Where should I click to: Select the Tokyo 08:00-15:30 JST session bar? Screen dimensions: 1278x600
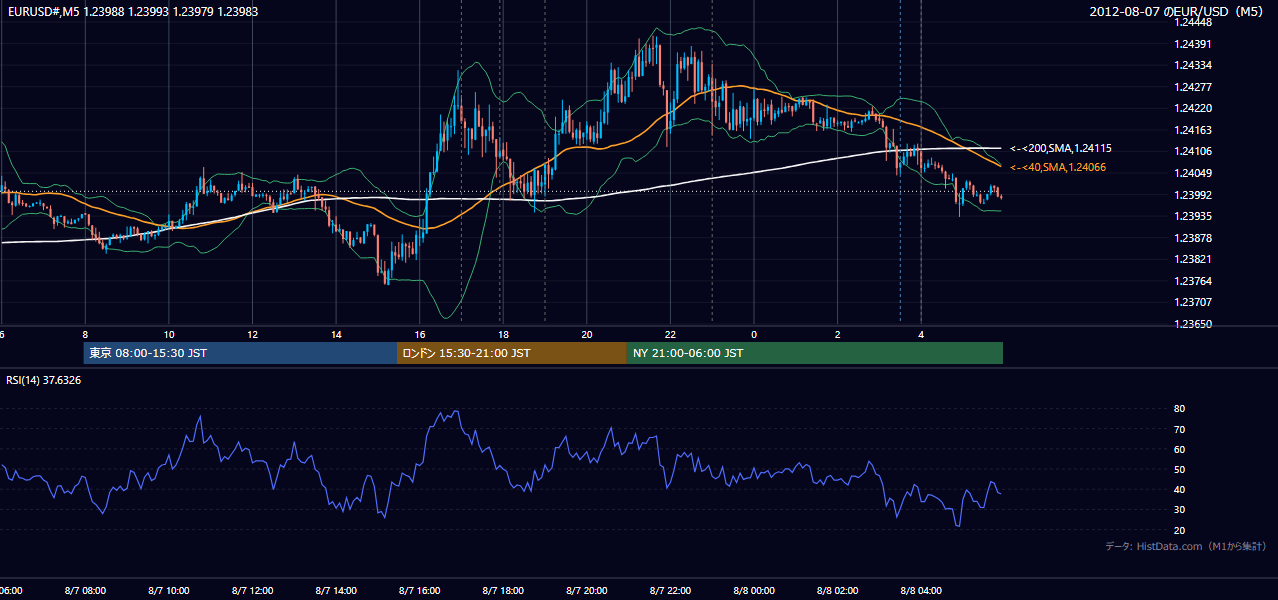[241, 353]
